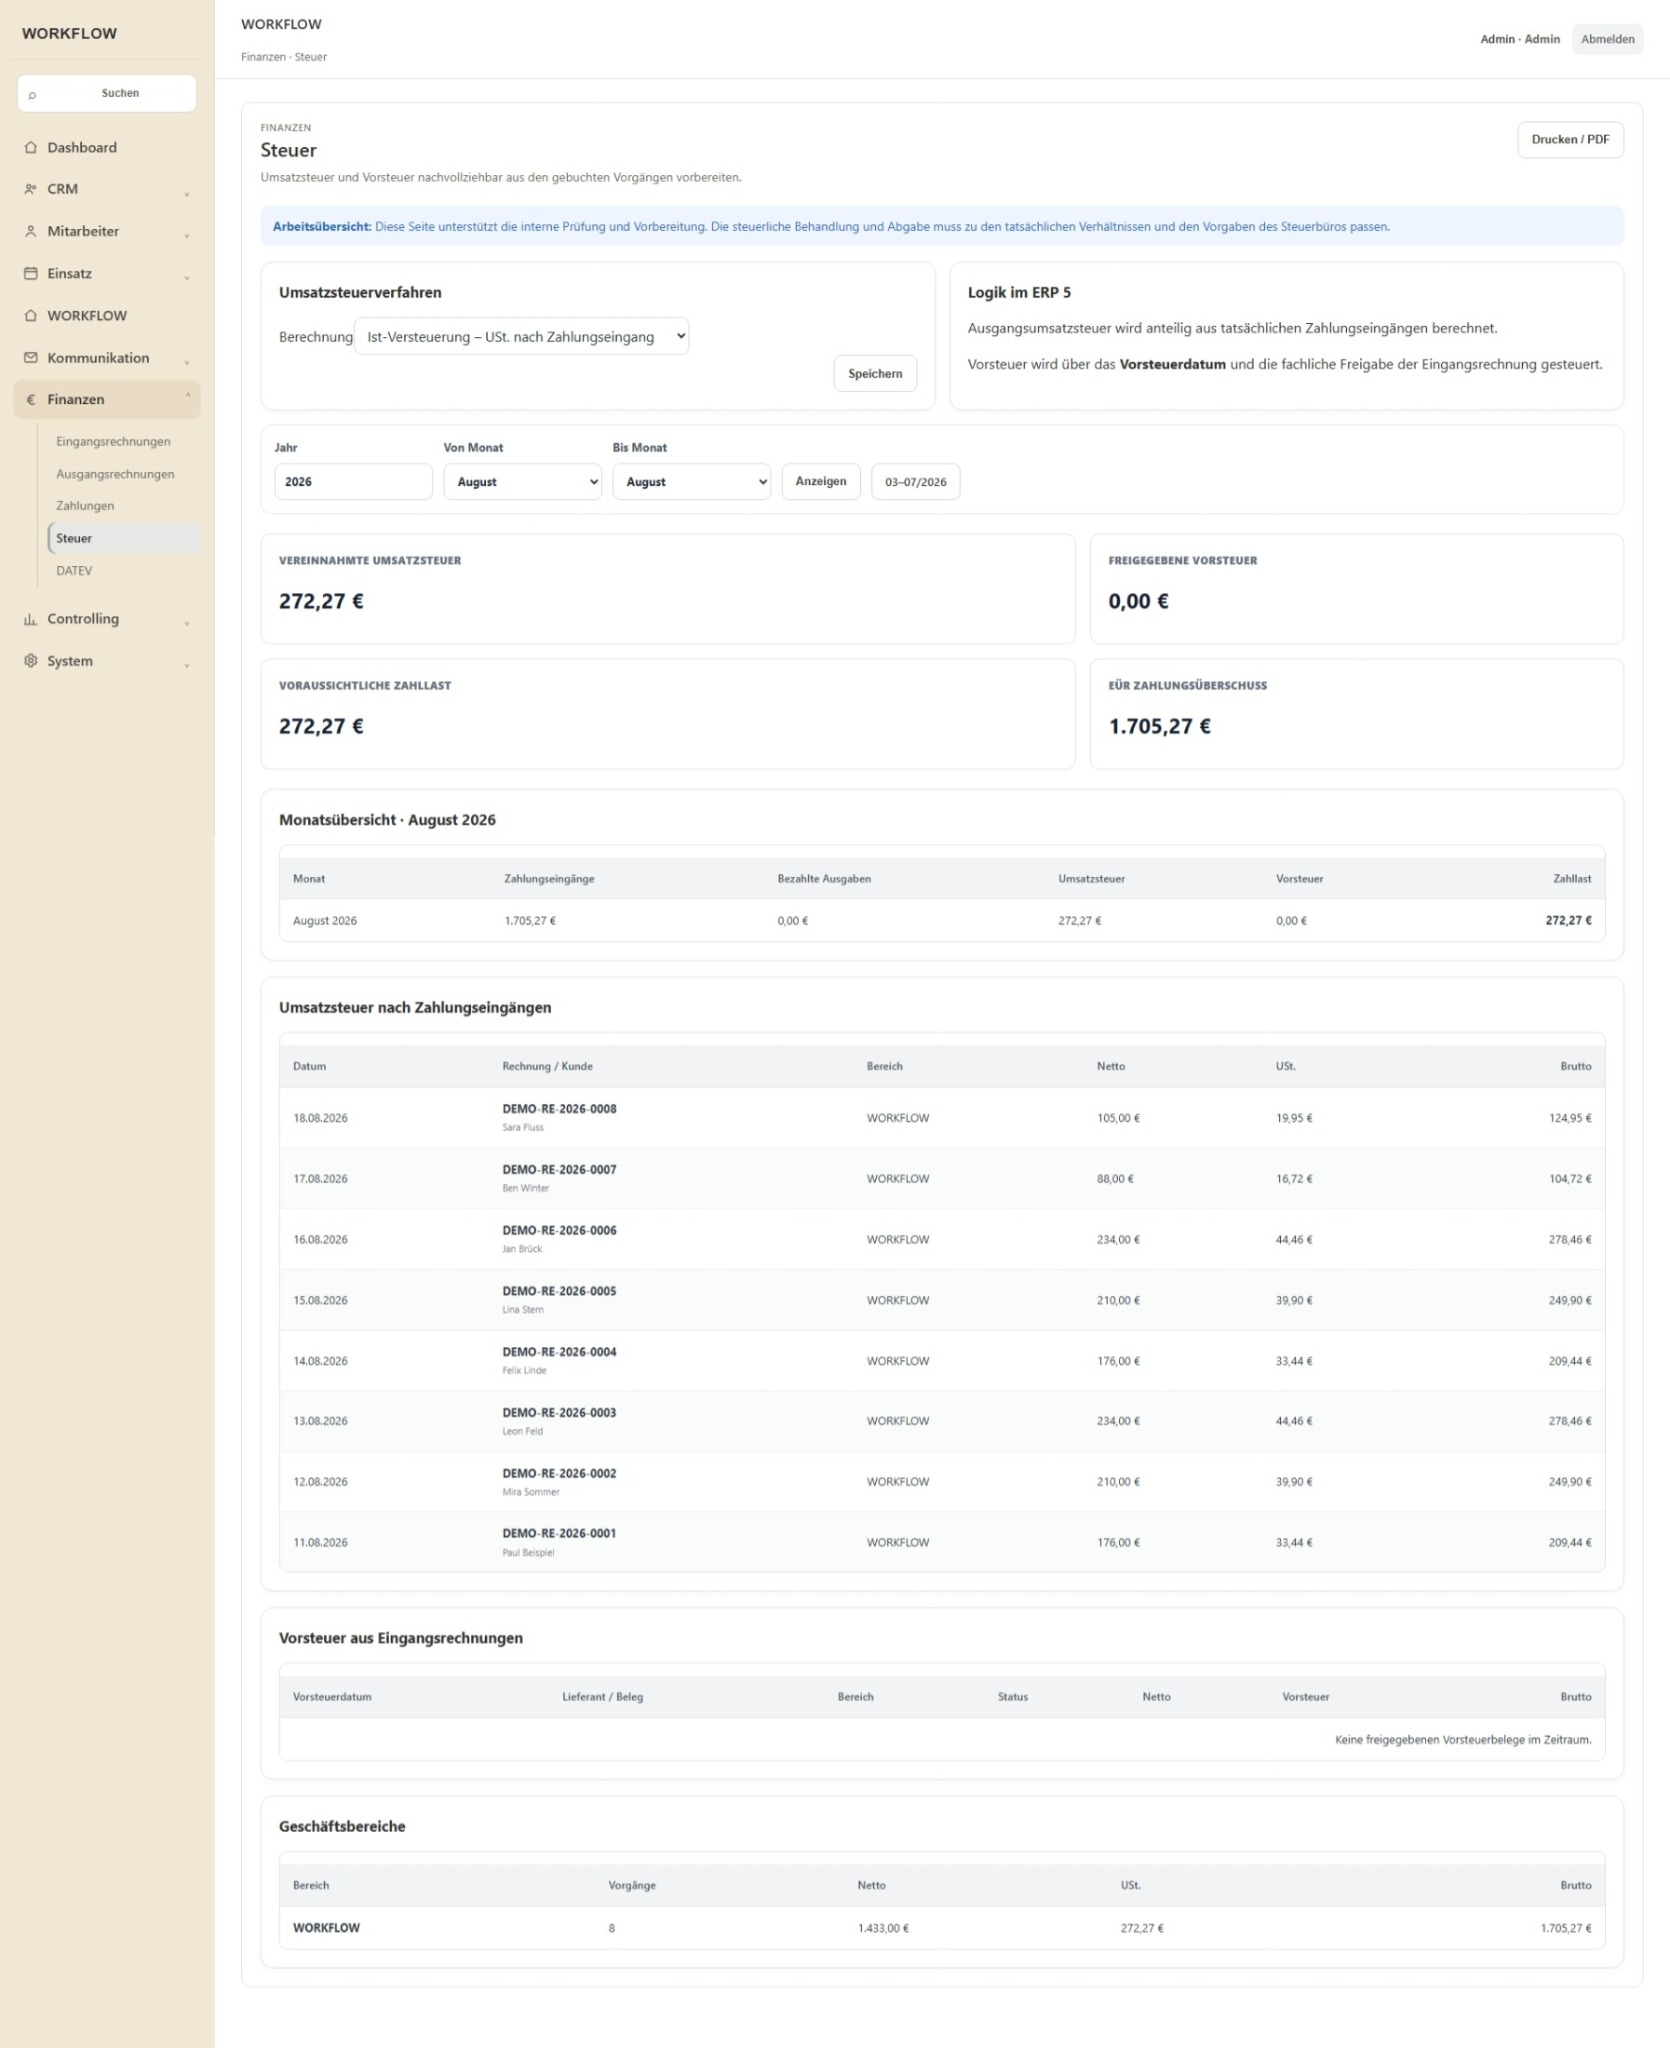The height and width of the screenshot is (2048, 1670).
Task: Click the date 18.08.2026
Action: (320, 1118)
